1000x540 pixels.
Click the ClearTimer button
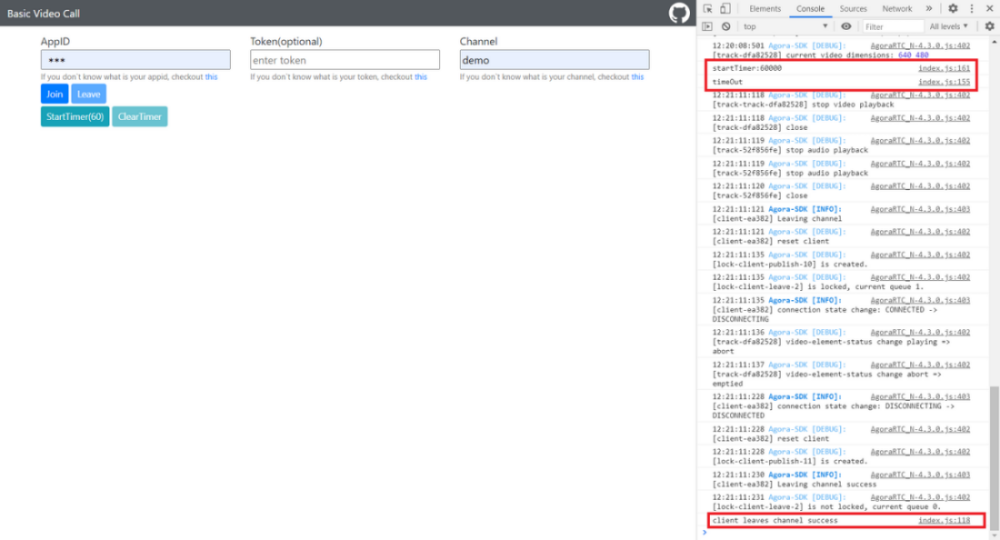click(140, 117)
